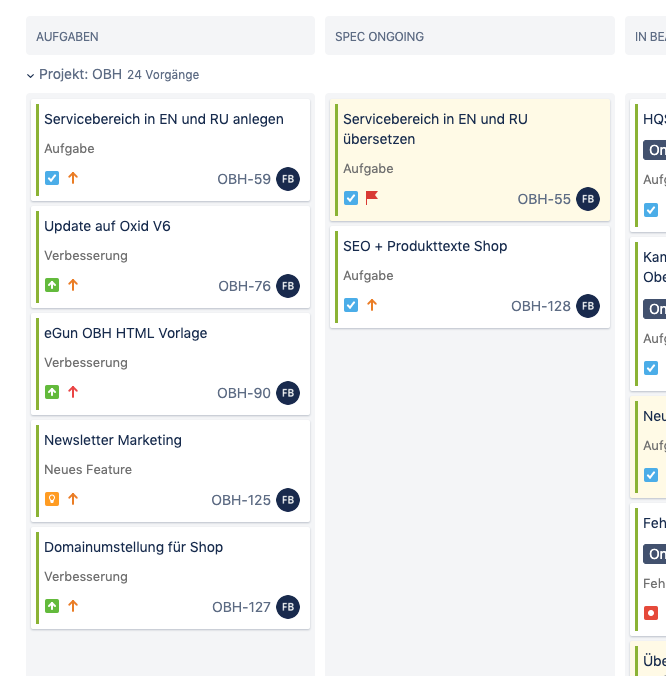Click the lightbulb new feature icon on OBH-125
Screen dimensions: 666x676
pyautogui.click(x=52, y=499)
